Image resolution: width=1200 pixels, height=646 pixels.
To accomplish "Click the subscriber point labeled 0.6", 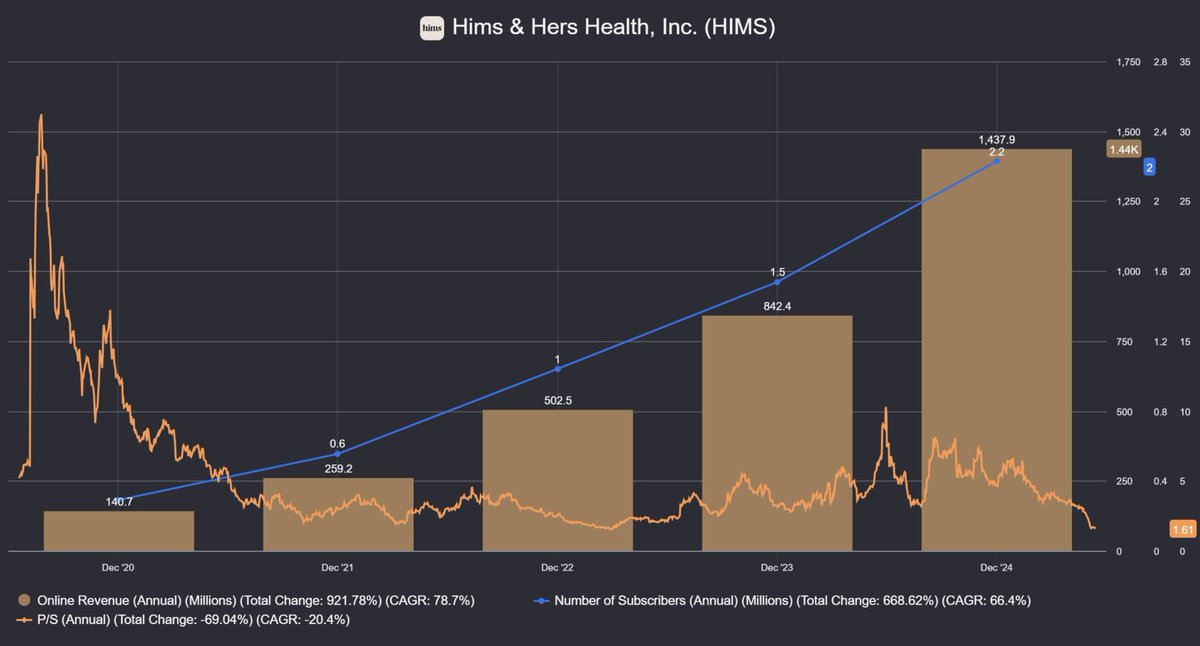I will pos(337,454).
